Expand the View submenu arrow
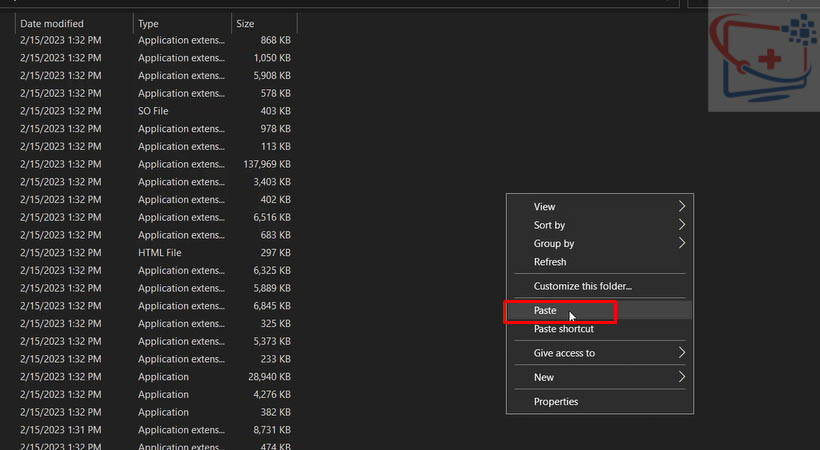 682,207
